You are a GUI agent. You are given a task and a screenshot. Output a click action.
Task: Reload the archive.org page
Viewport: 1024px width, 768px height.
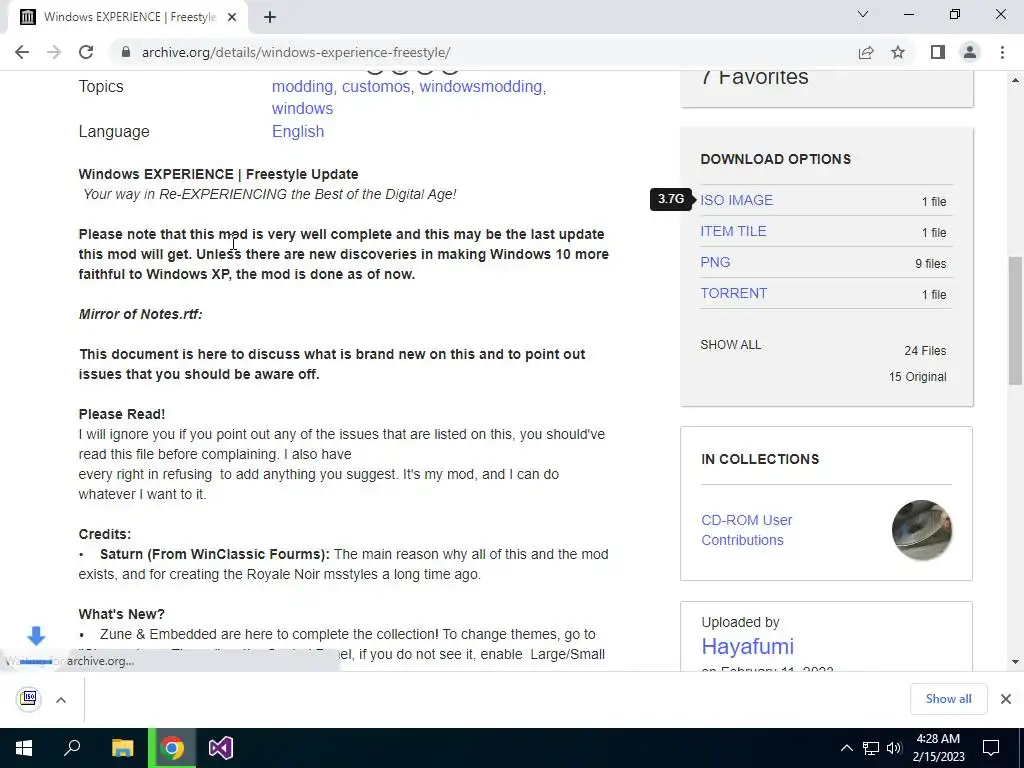click(86, 52)
